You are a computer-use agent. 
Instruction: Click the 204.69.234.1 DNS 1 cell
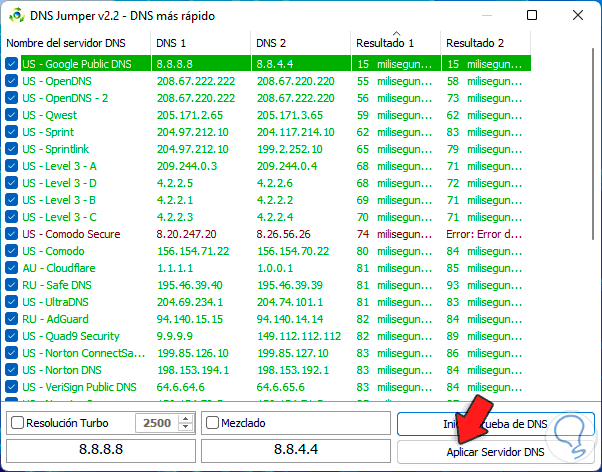point(190,301)
